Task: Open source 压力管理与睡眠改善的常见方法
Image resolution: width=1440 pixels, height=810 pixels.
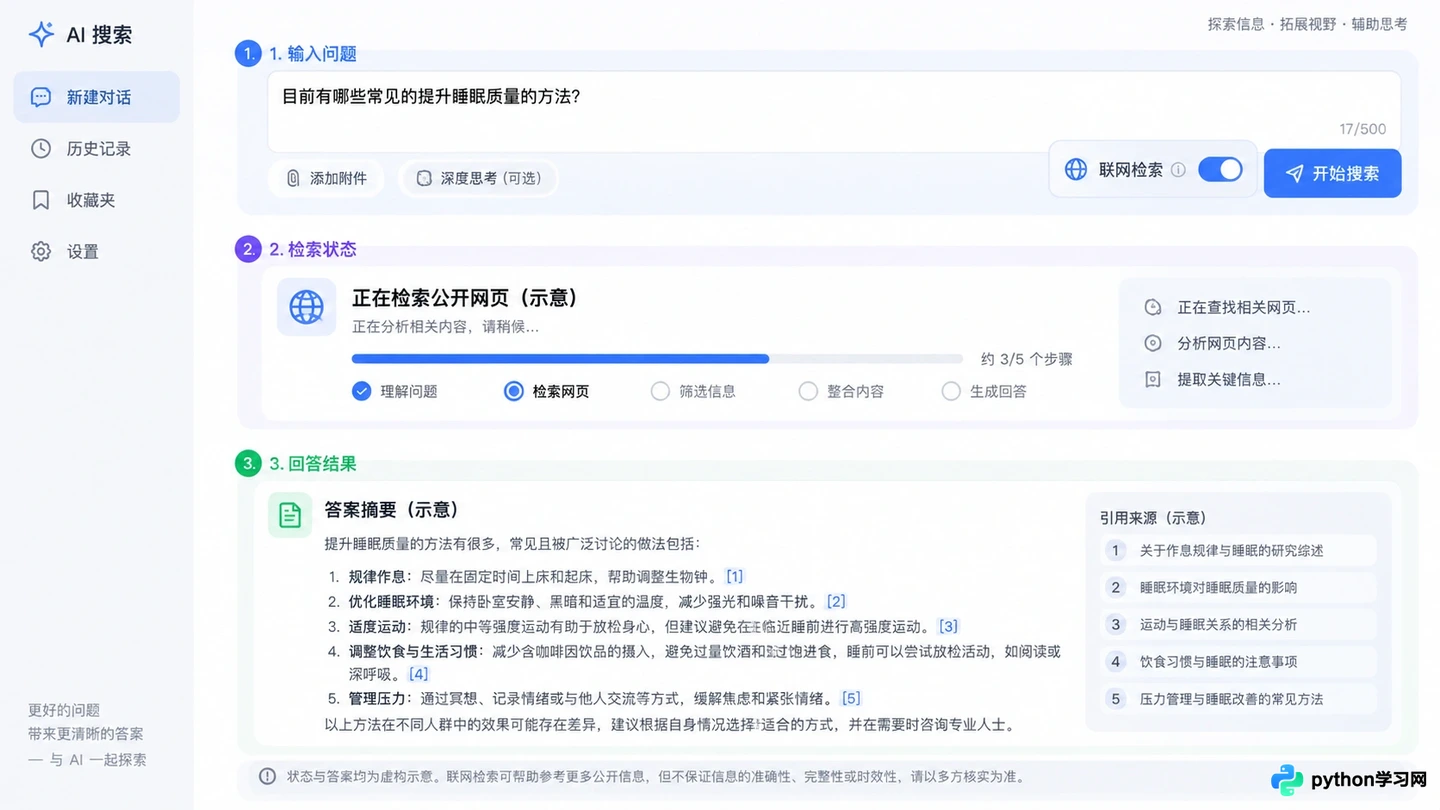Action: (x=1238, y=698)
